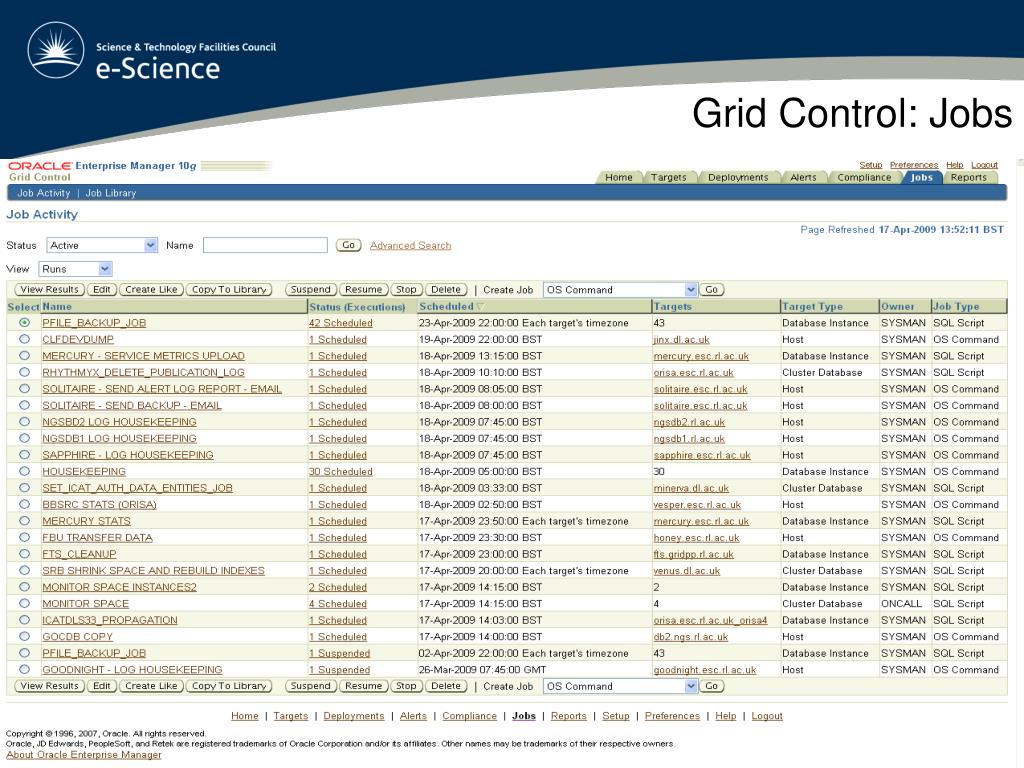The height and width of the screenshot is (768, 1024).
Task: Click View Results above the job table
Action: coord(50,289)
